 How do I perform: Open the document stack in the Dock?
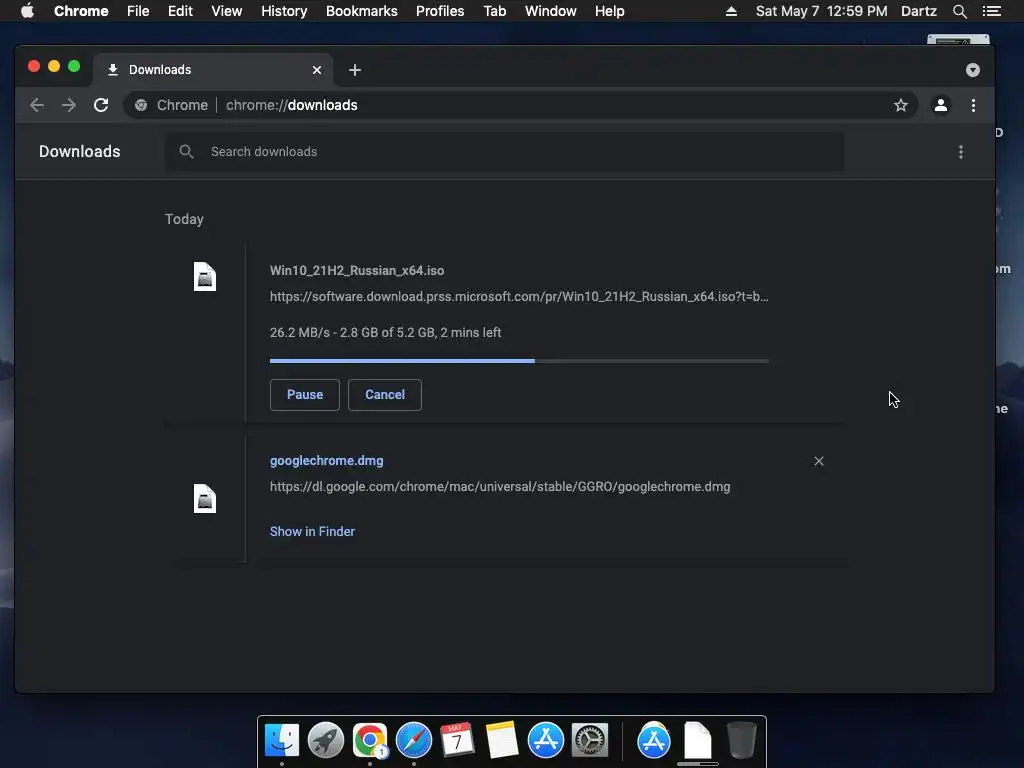tap(697, 740)
